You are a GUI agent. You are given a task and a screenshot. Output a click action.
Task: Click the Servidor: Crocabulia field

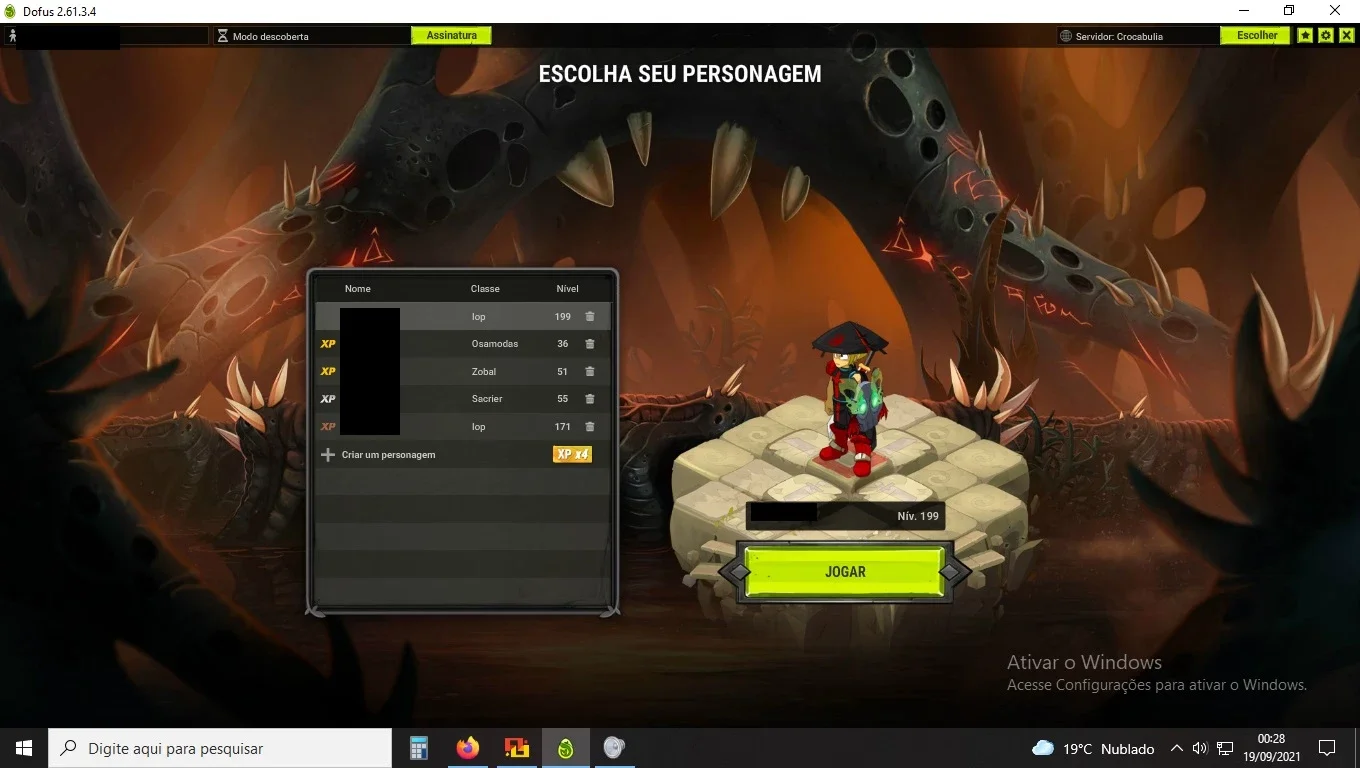click(1138, 36)
